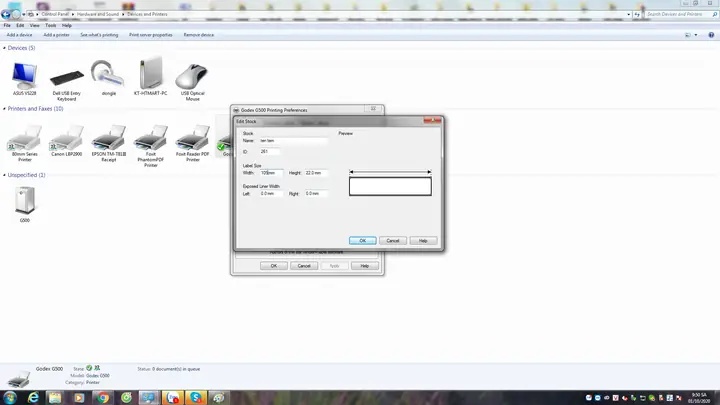720x405 pixels.
Task: Open the Paint app in the taskbar
Action: click(x=219, y=398)
